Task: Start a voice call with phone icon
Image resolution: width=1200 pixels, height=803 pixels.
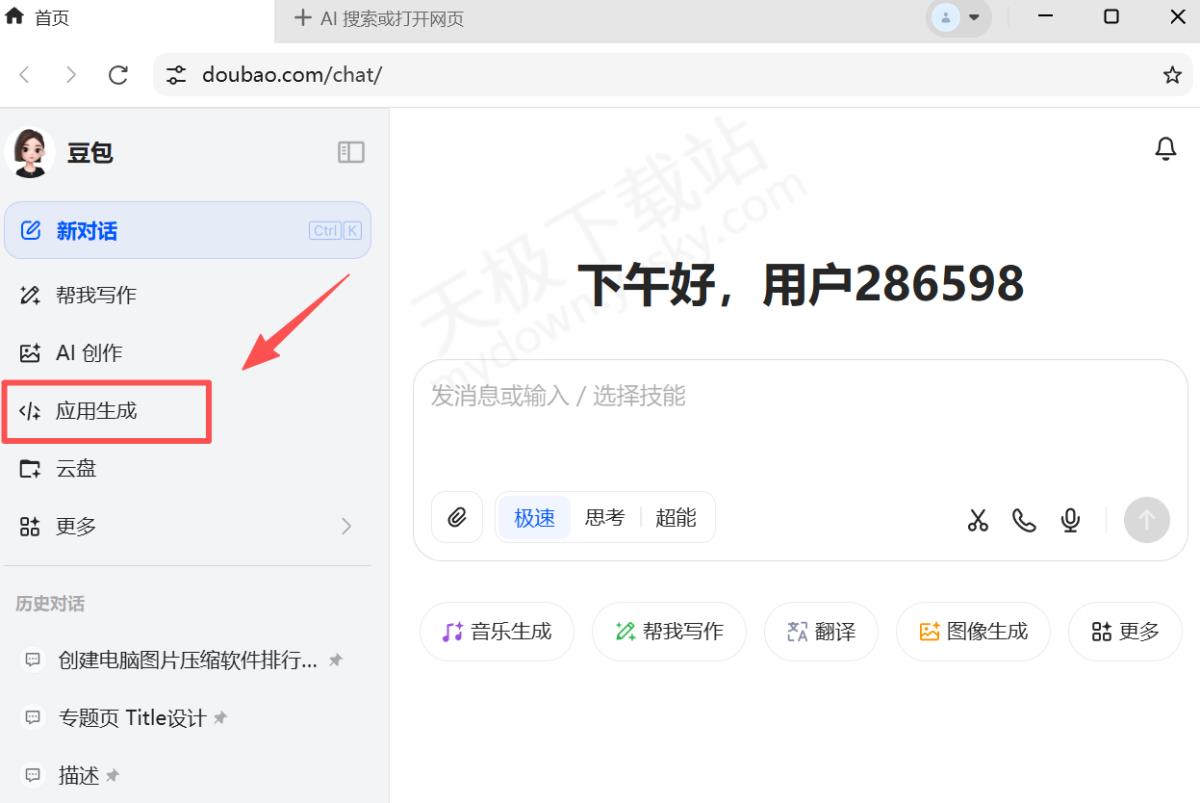Action: [1024, 520]
